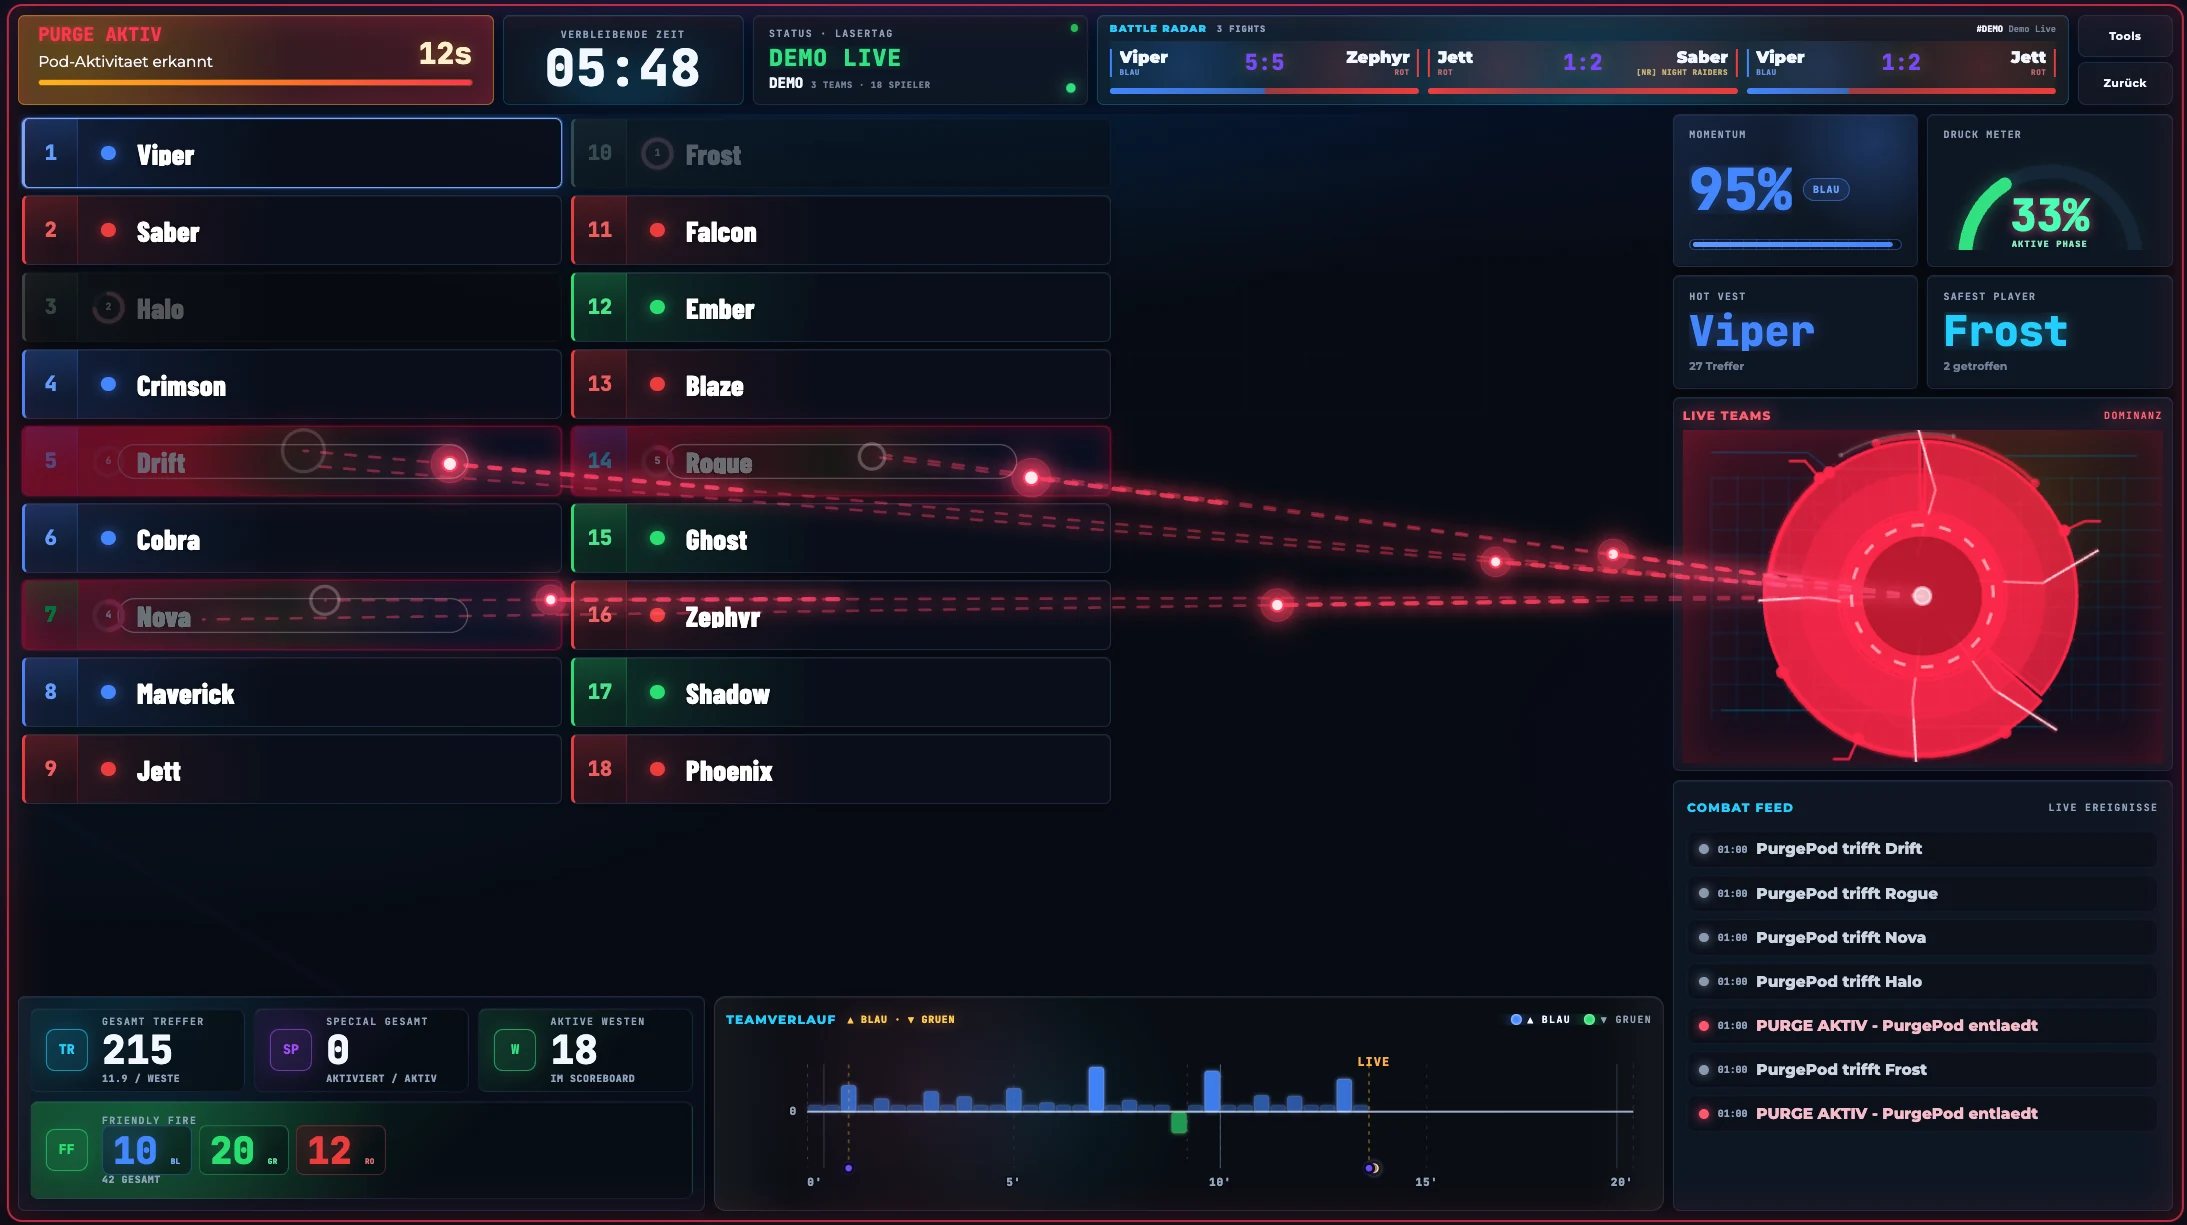Click the PURGE AKTIV alert banner
This screenshot has width=2187, height=1225.
(x=256, y=60)
